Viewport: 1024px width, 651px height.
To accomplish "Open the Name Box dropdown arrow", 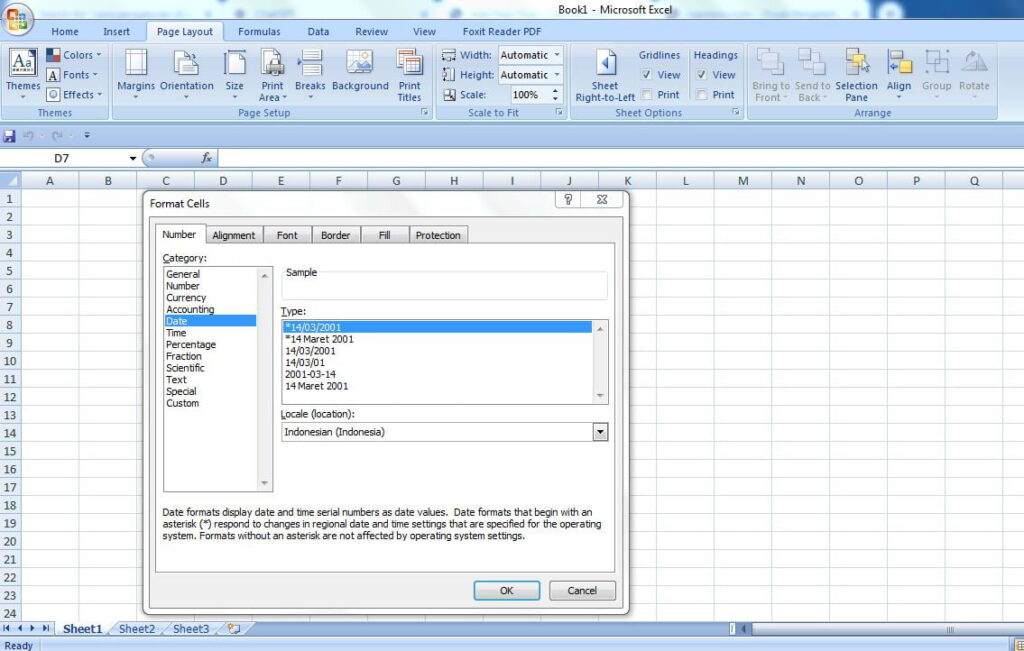I will click(x=133, y=158).
